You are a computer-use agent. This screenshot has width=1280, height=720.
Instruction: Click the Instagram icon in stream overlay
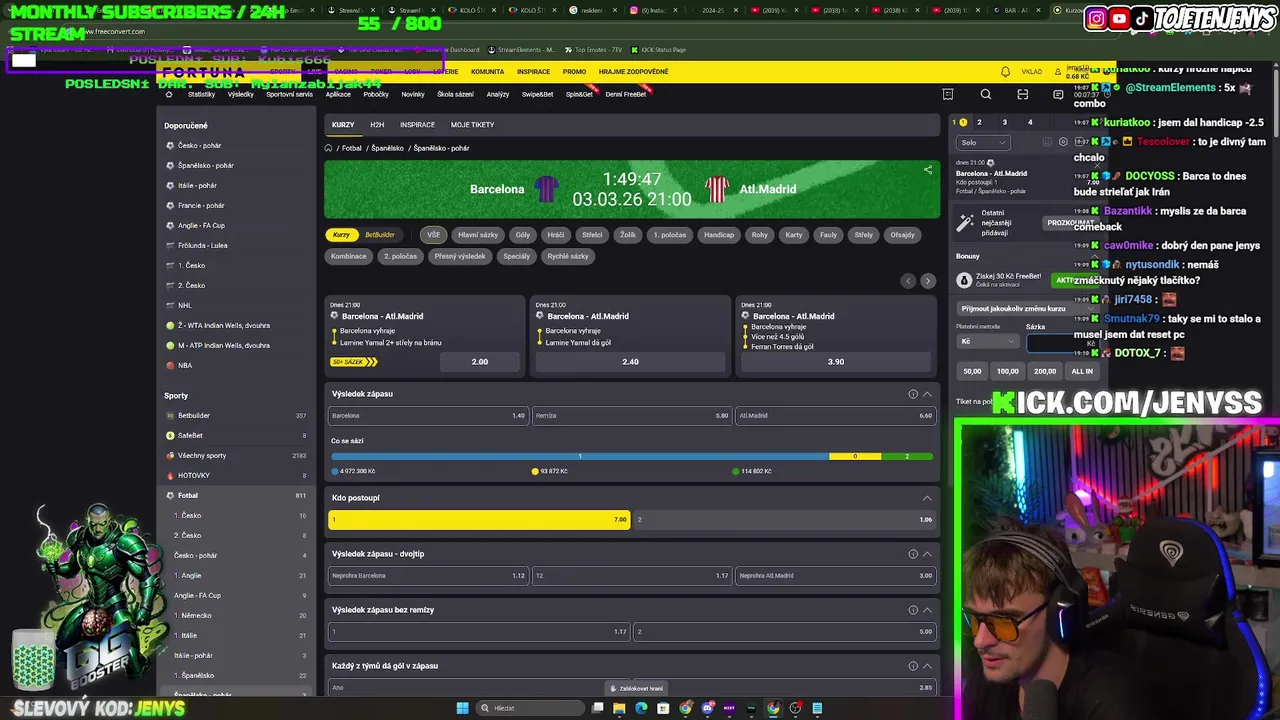pos(1097,18)
